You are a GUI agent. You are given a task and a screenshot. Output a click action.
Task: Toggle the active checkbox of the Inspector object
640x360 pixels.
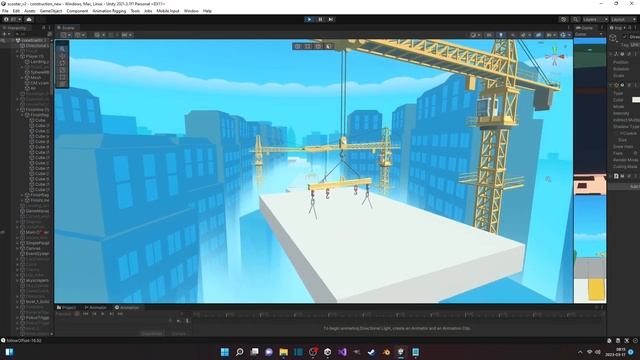[x=625, y=37]
